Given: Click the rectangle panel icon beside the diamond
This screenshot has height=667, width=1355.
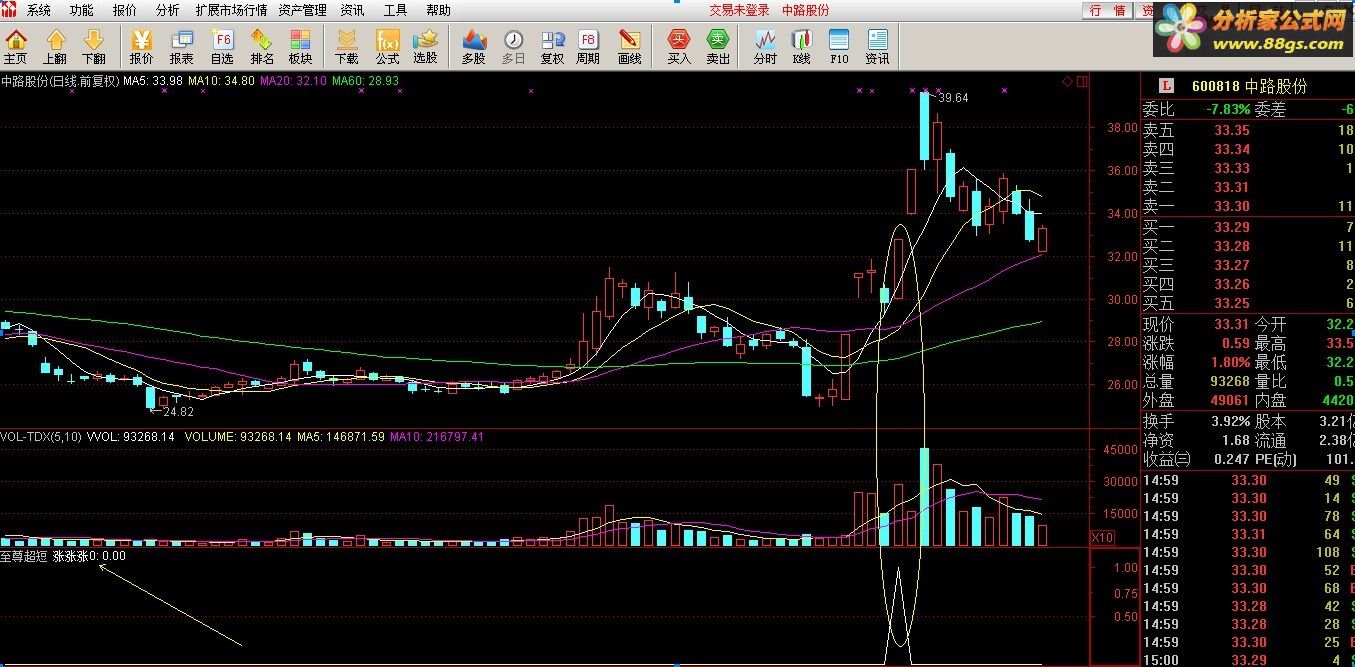Looking at the screenshot, I should click(1082, 81).
